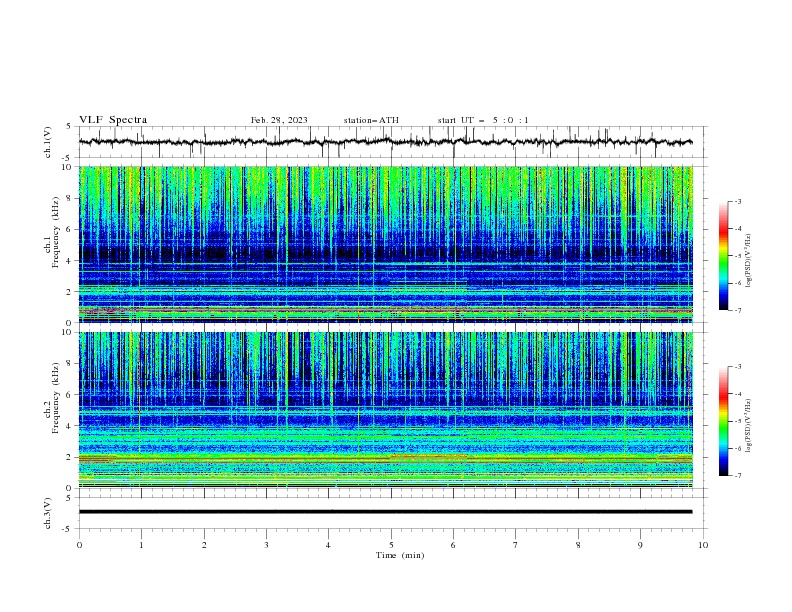Screen dimensions: 792x612
Task: Click the 'Time (min)' axis label
Action: point(400,555)
